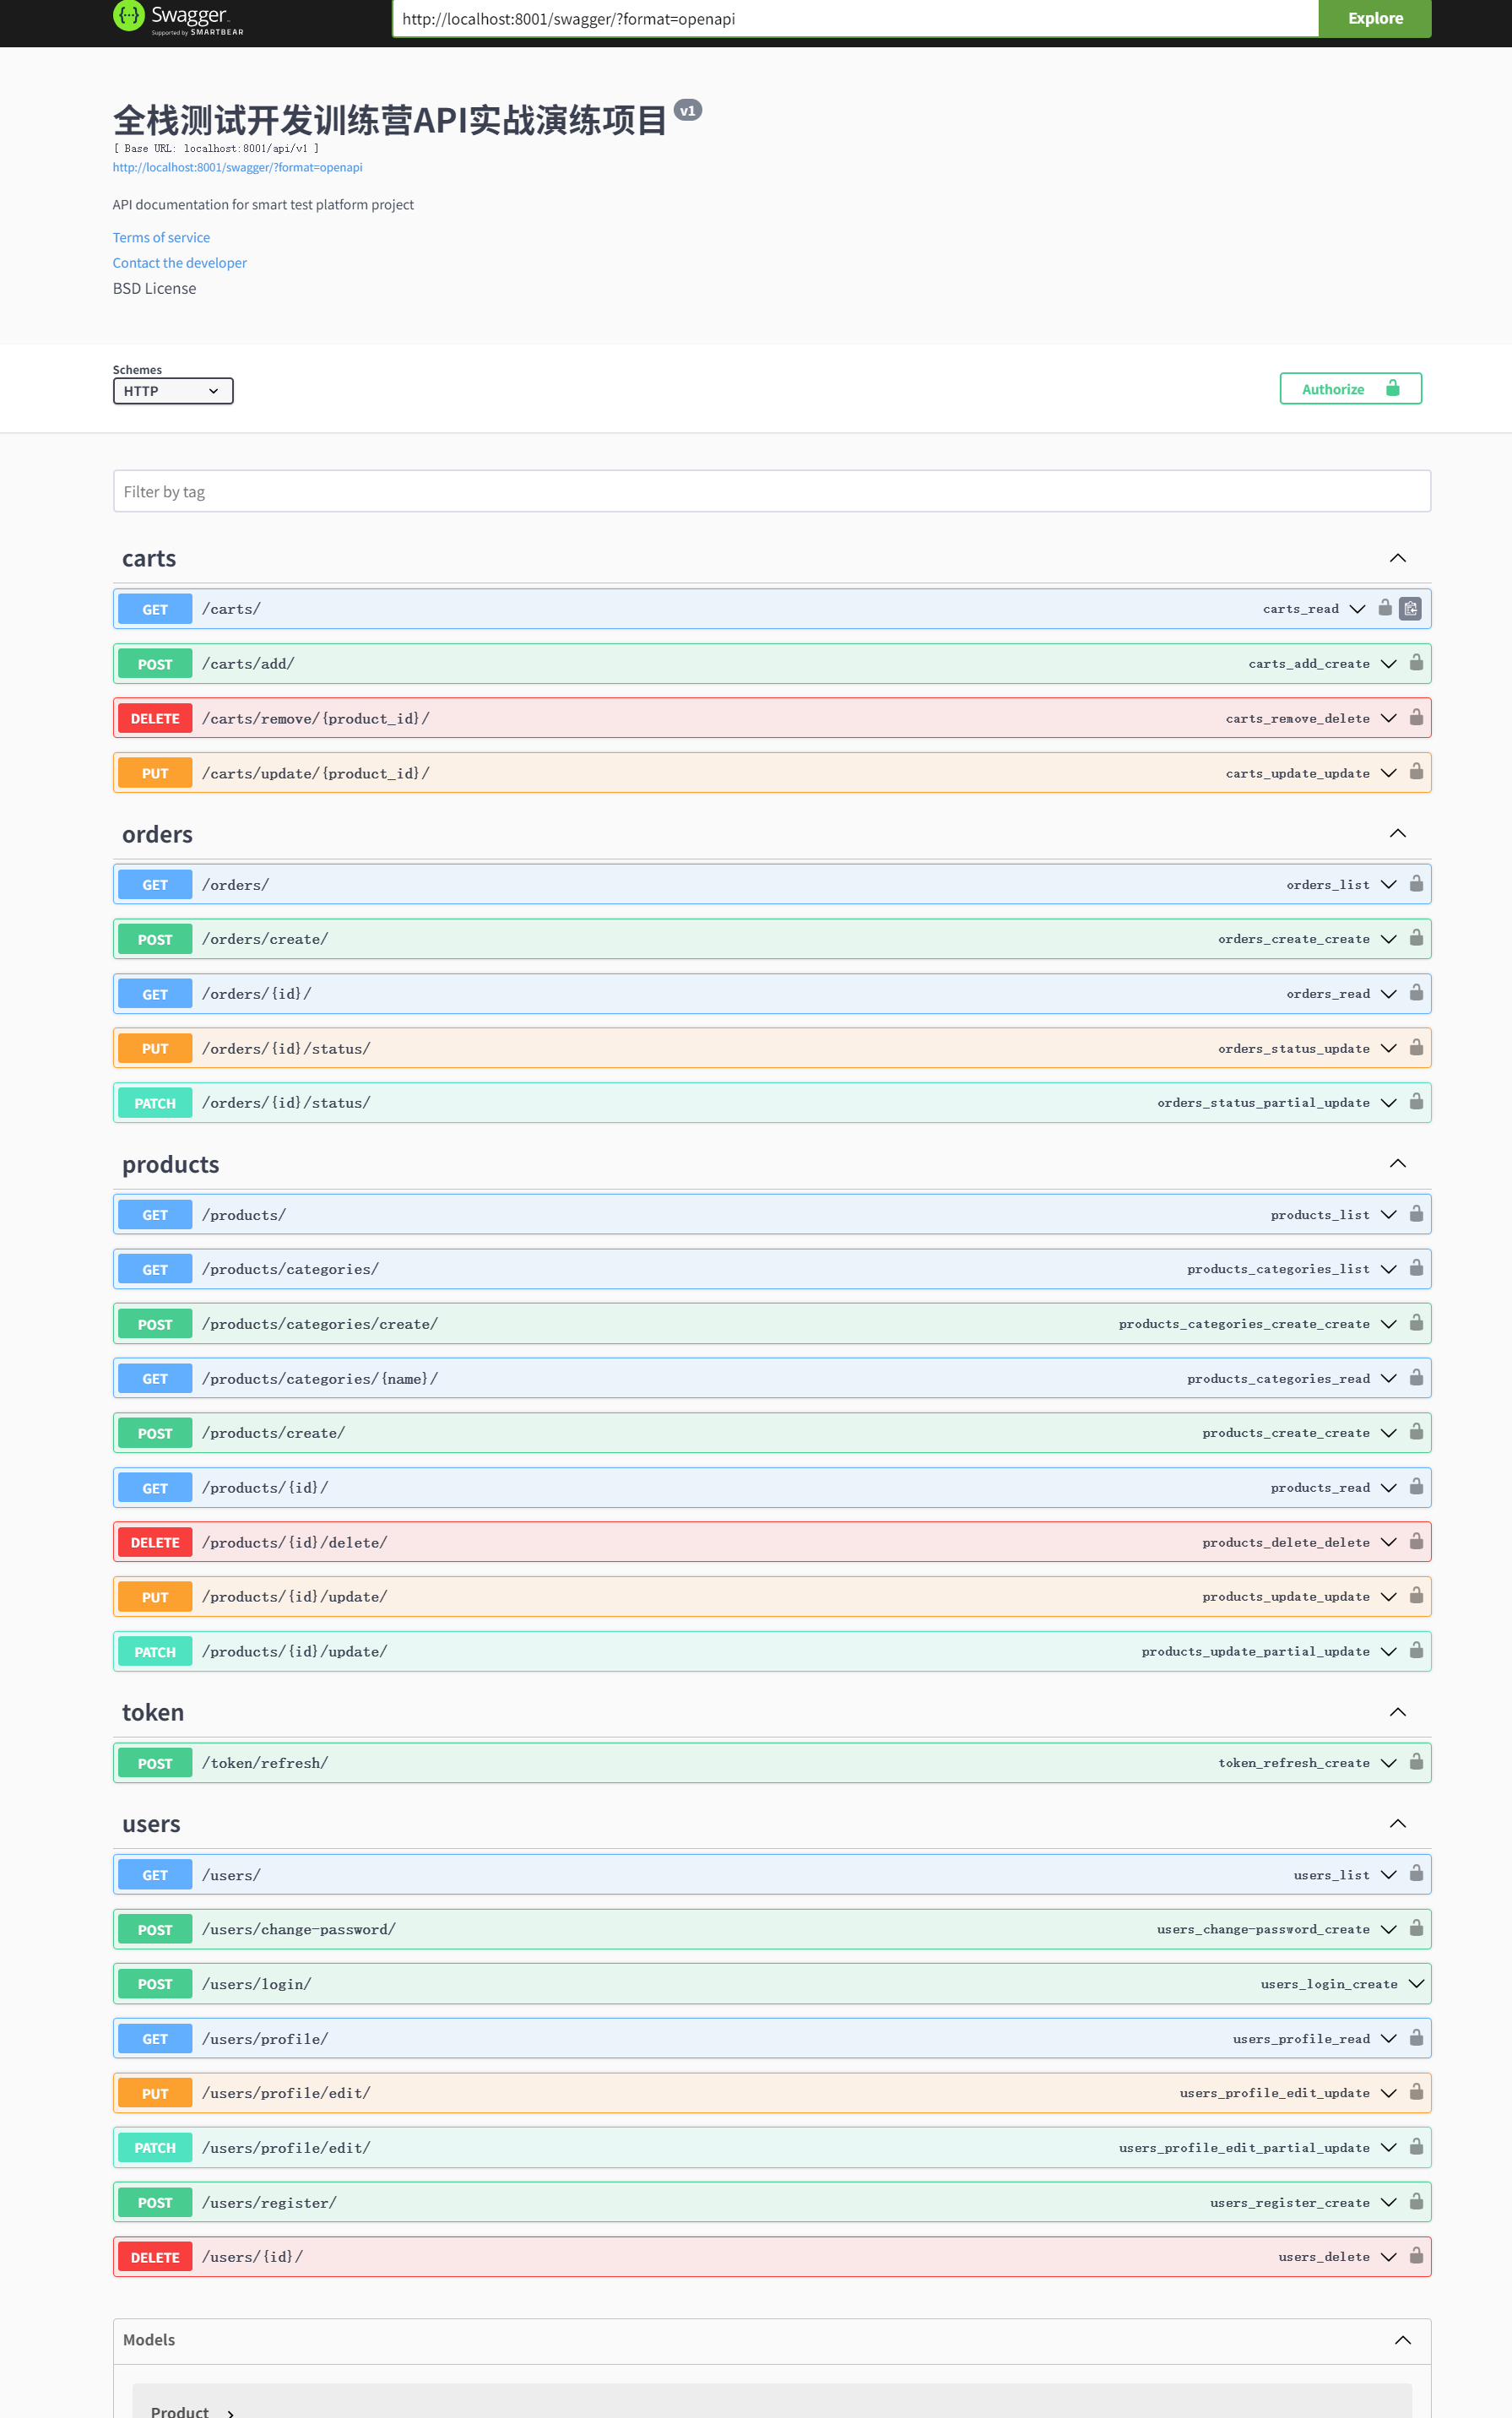
Task: Click the users_profile_edit_partial_update operation id
Action: pyautogui.click(x=1244, y=2147)
